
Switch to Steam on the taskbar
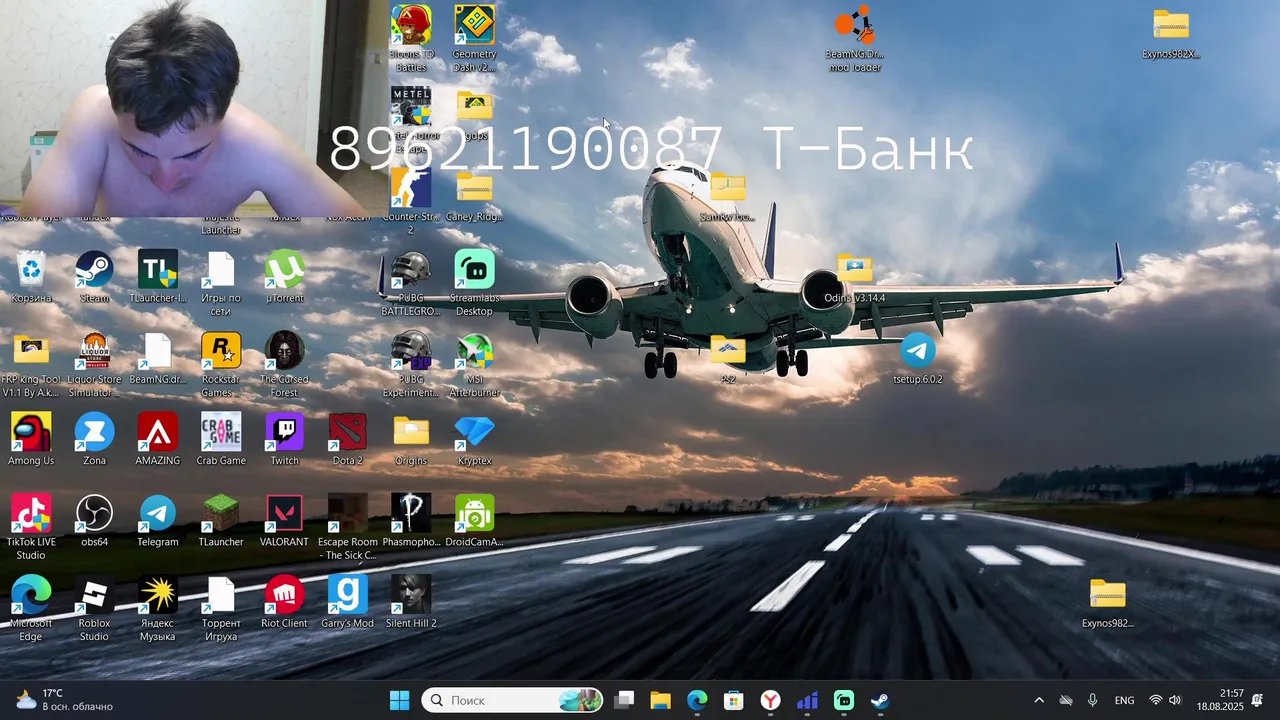[x=880, y=701]
